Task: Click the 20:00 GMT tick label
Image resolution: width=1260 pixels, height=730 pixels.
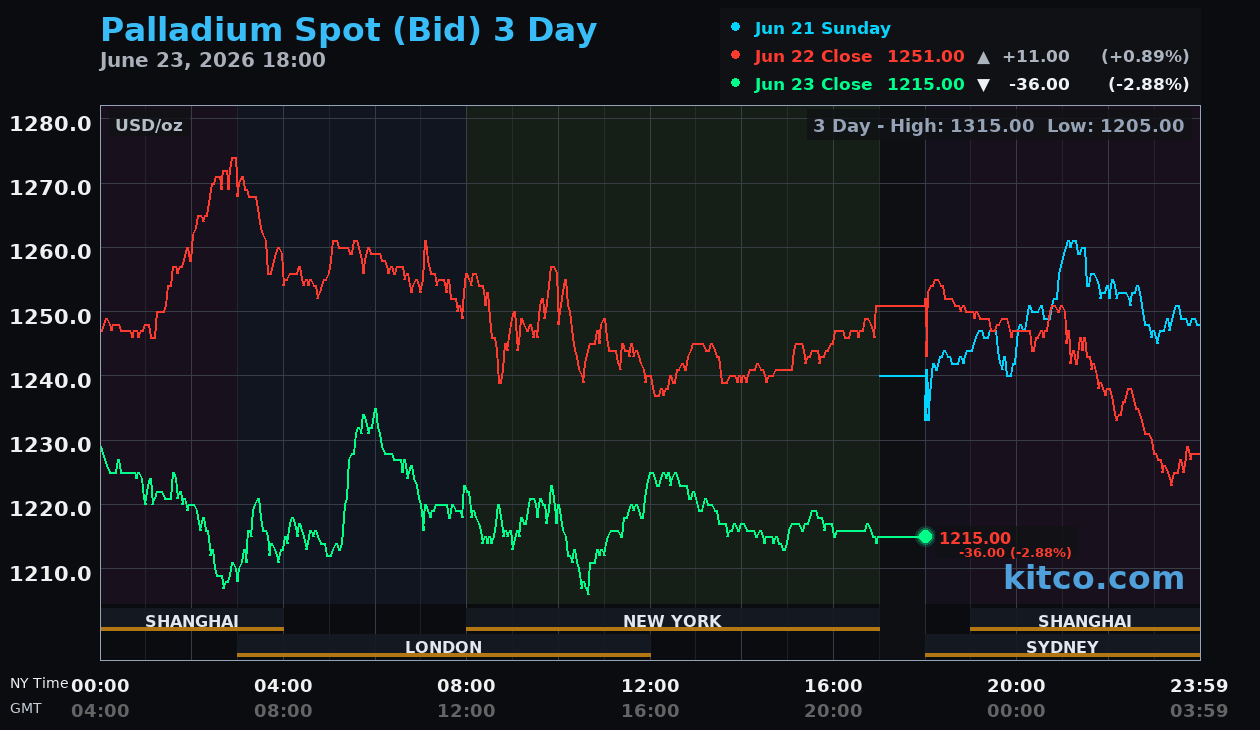Action: pyautogui.click(x=833, y=711)
